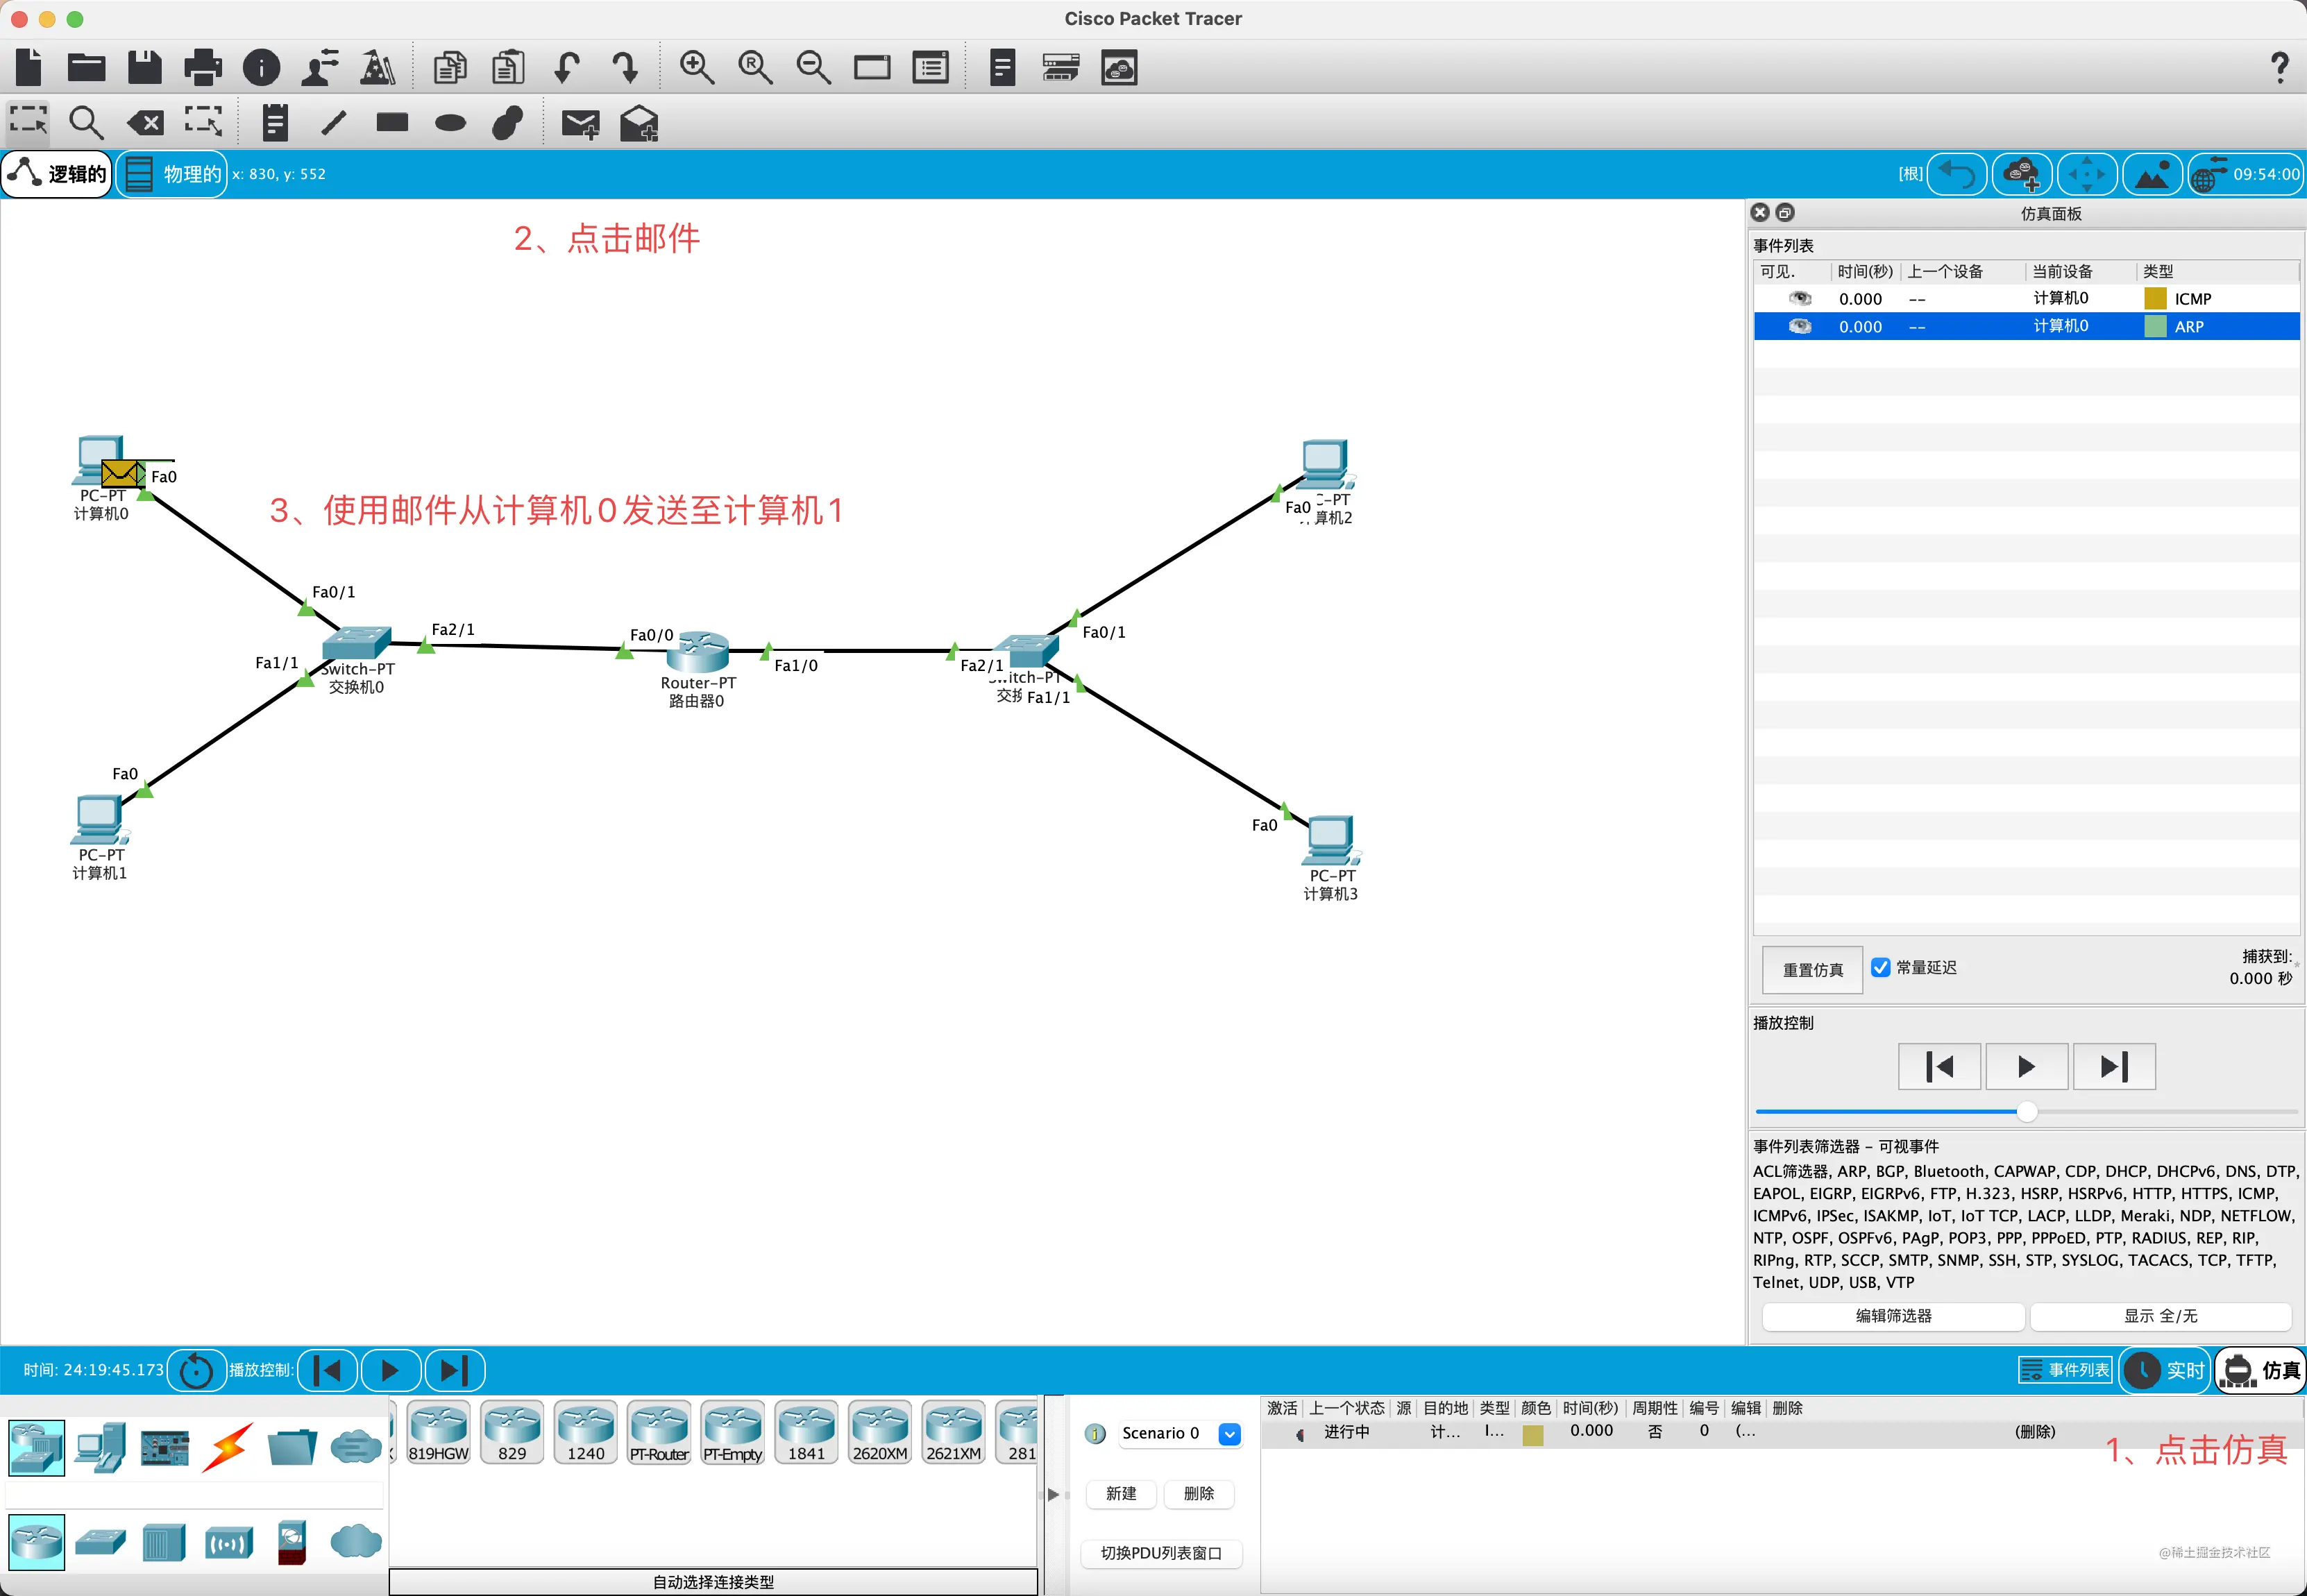This screenshot has width=2307, height=1596.
Task: Click the 交换机0 switch on canvas
Action: tap(356, 643)
